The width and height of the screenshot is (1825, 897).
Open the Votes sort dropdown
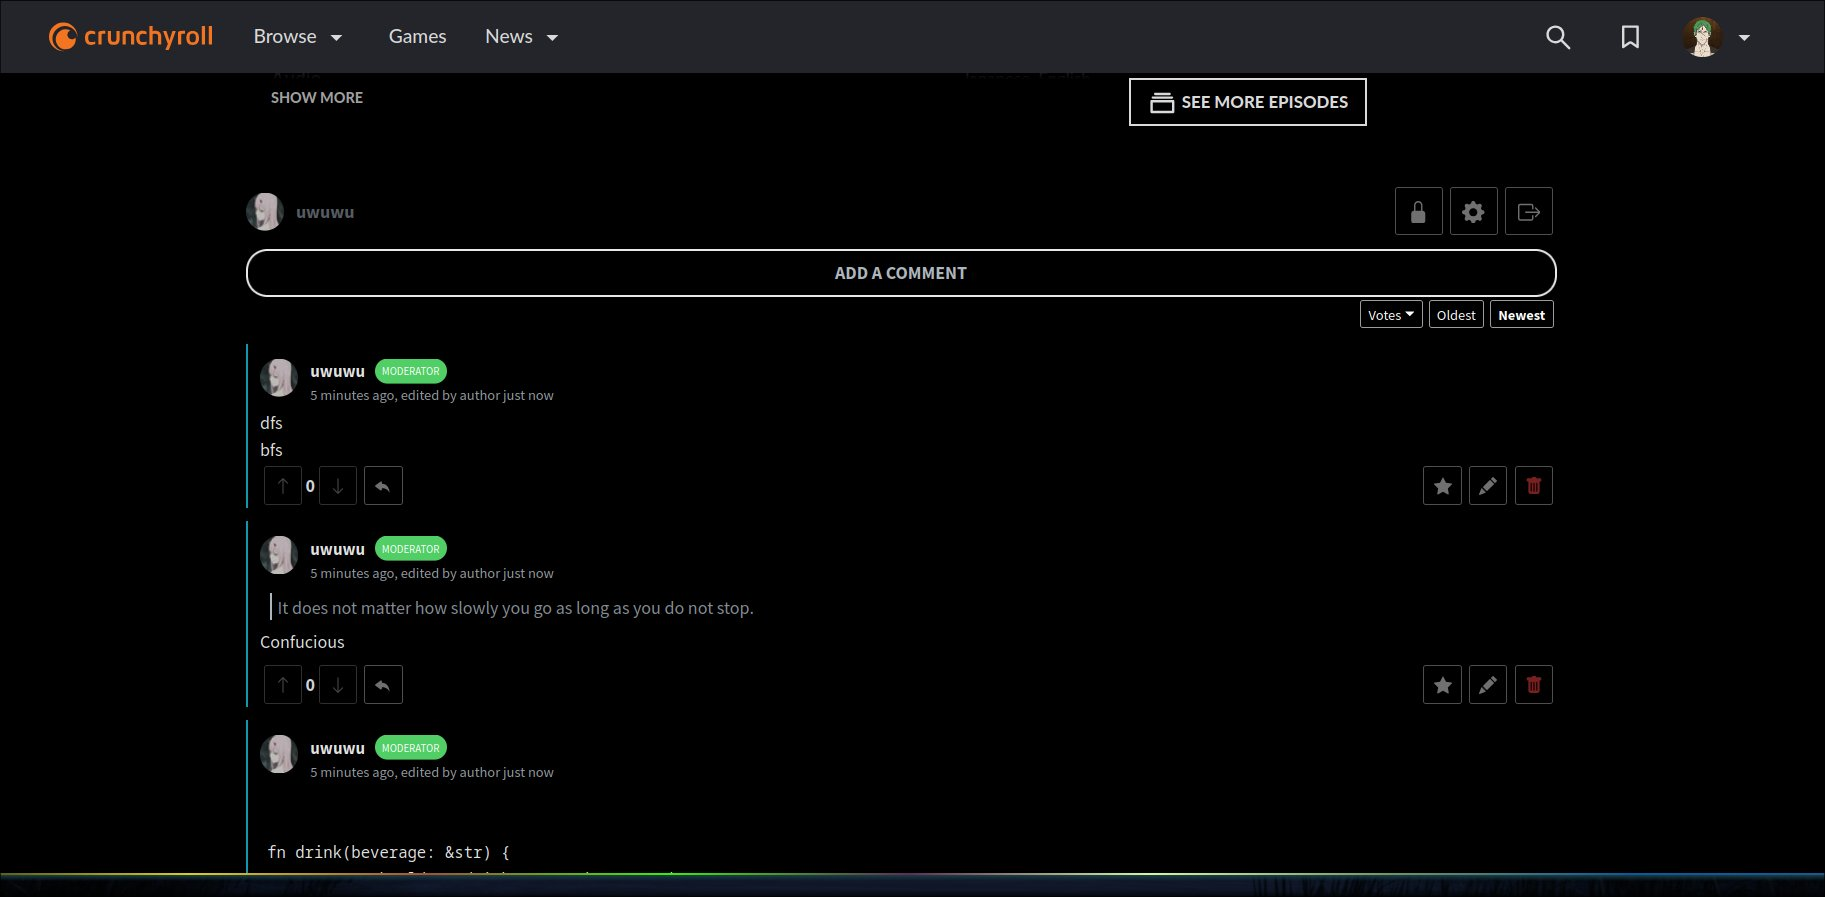[x=1390, y=315]
